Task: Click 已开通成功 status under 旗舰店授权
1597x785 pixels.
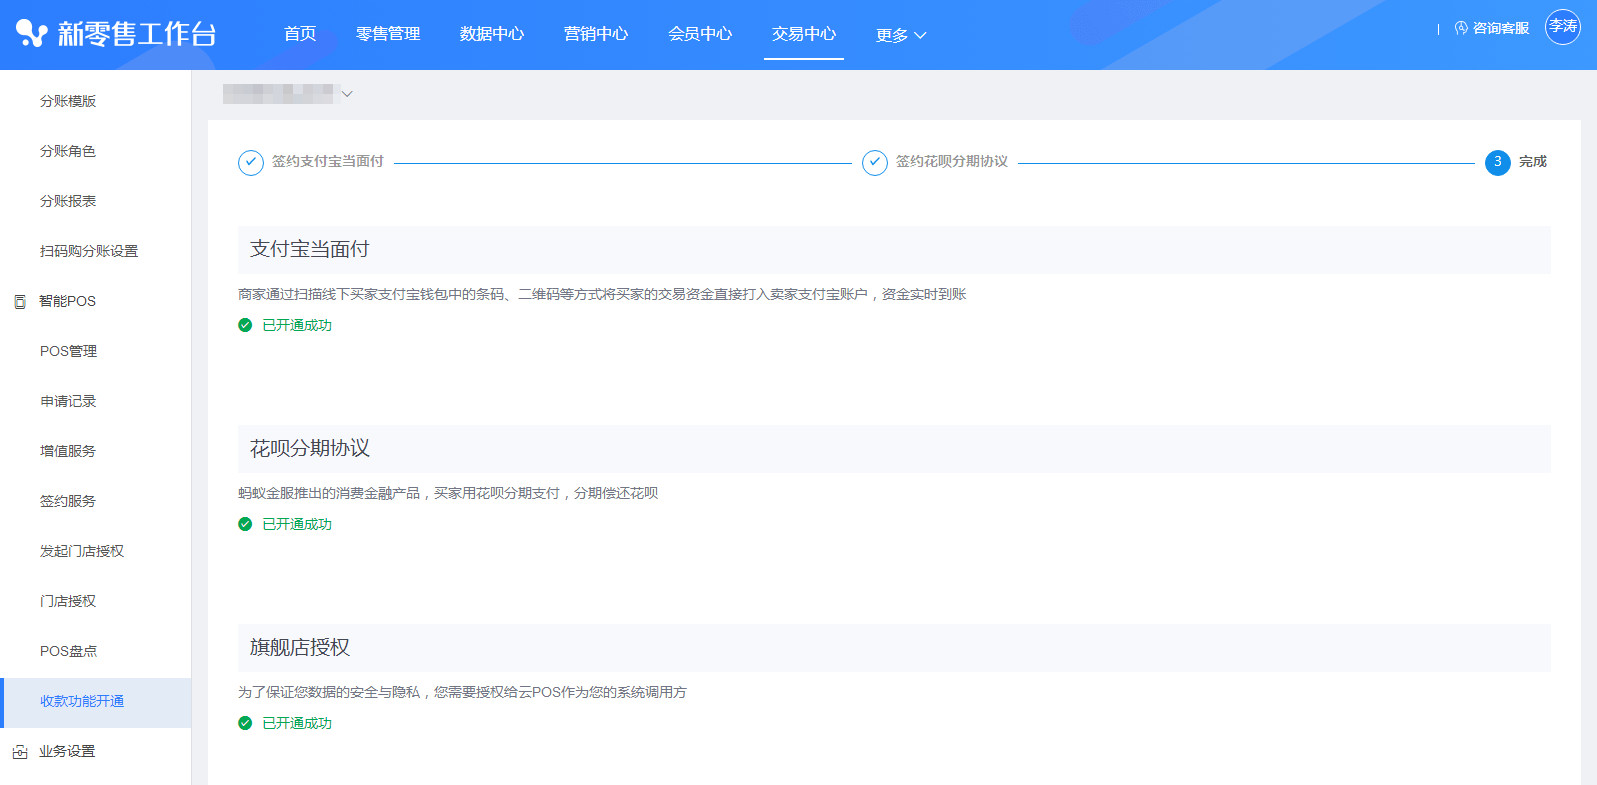Action: coord(297,723)
